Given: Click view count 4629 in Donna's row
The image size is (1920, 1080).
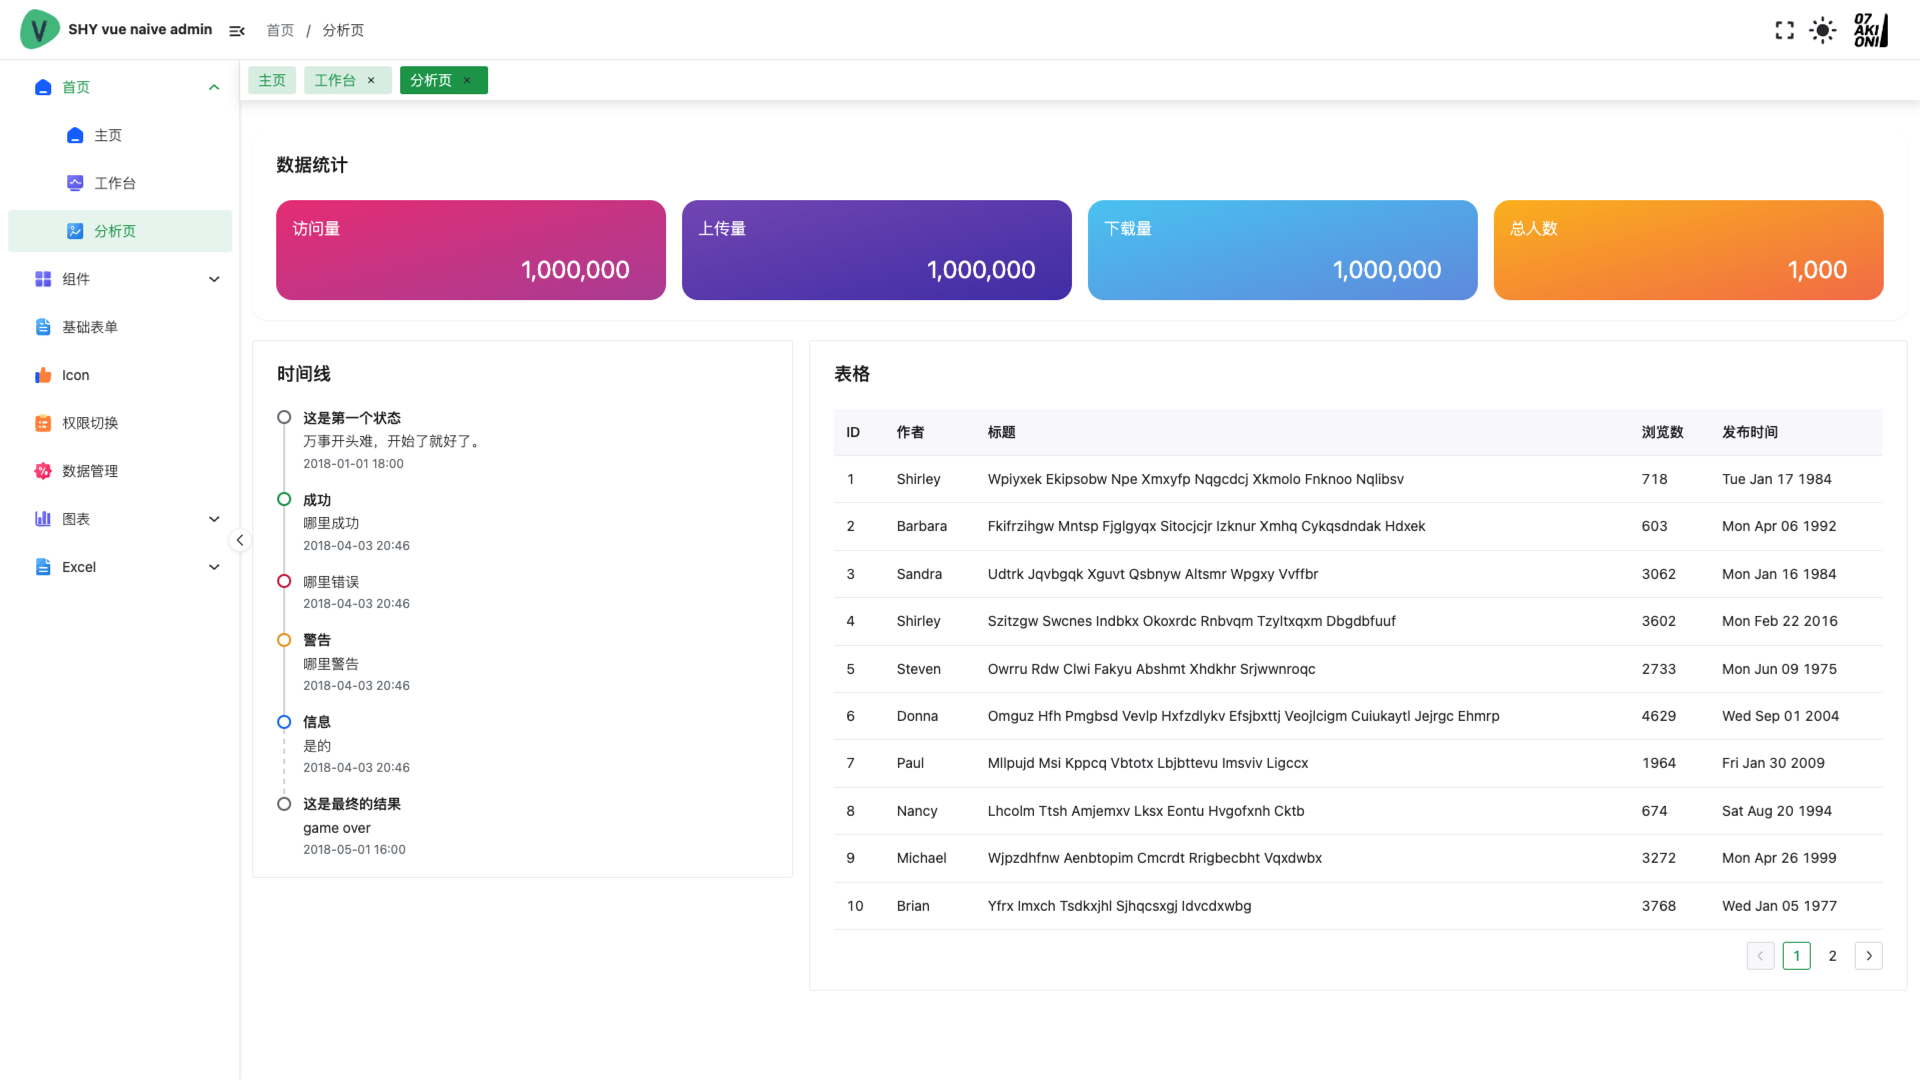Looking at the screenshot, I should [x=1659, y=716].
